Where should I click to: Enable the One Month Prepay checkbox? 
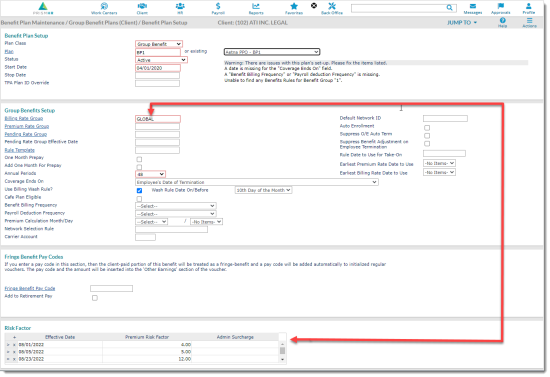[x=139, y=159]
